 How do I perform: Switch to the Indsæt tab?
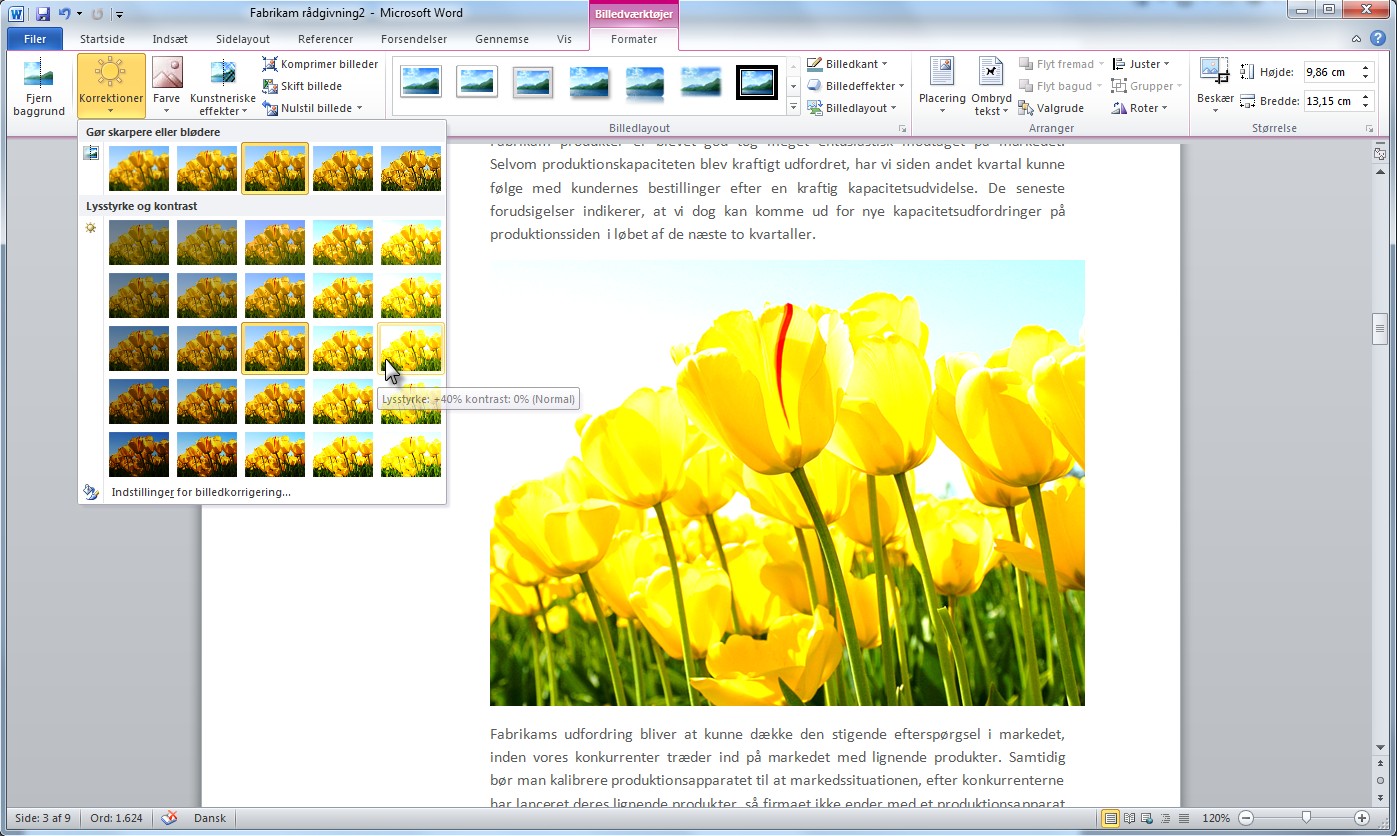(x=170, y=39)
